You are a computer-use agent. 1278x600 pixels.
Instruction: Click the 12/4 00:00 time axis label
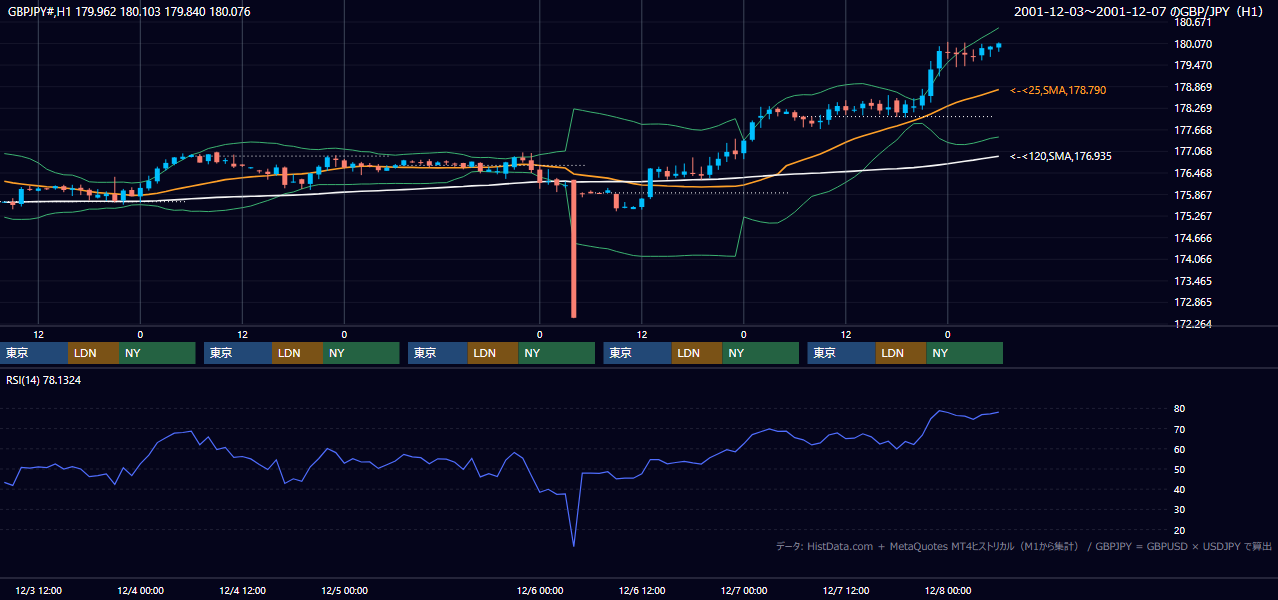pos(140,591)
